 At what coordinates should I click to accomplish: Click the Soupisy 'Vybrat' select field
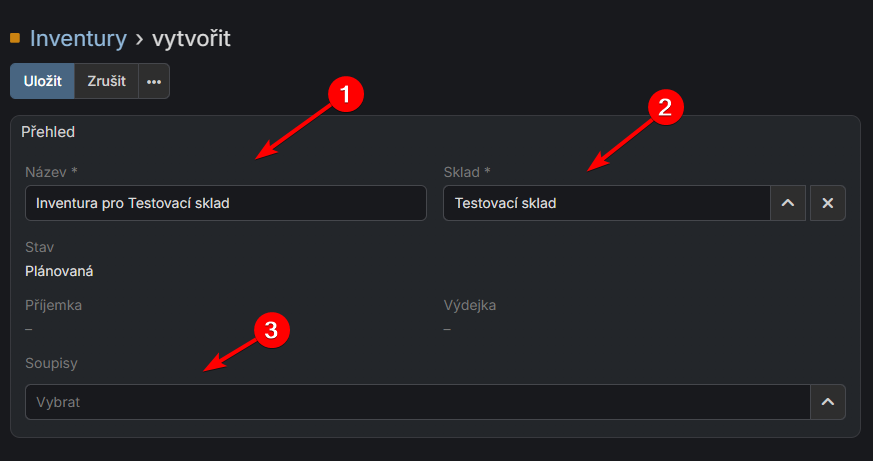click(416, 402)
